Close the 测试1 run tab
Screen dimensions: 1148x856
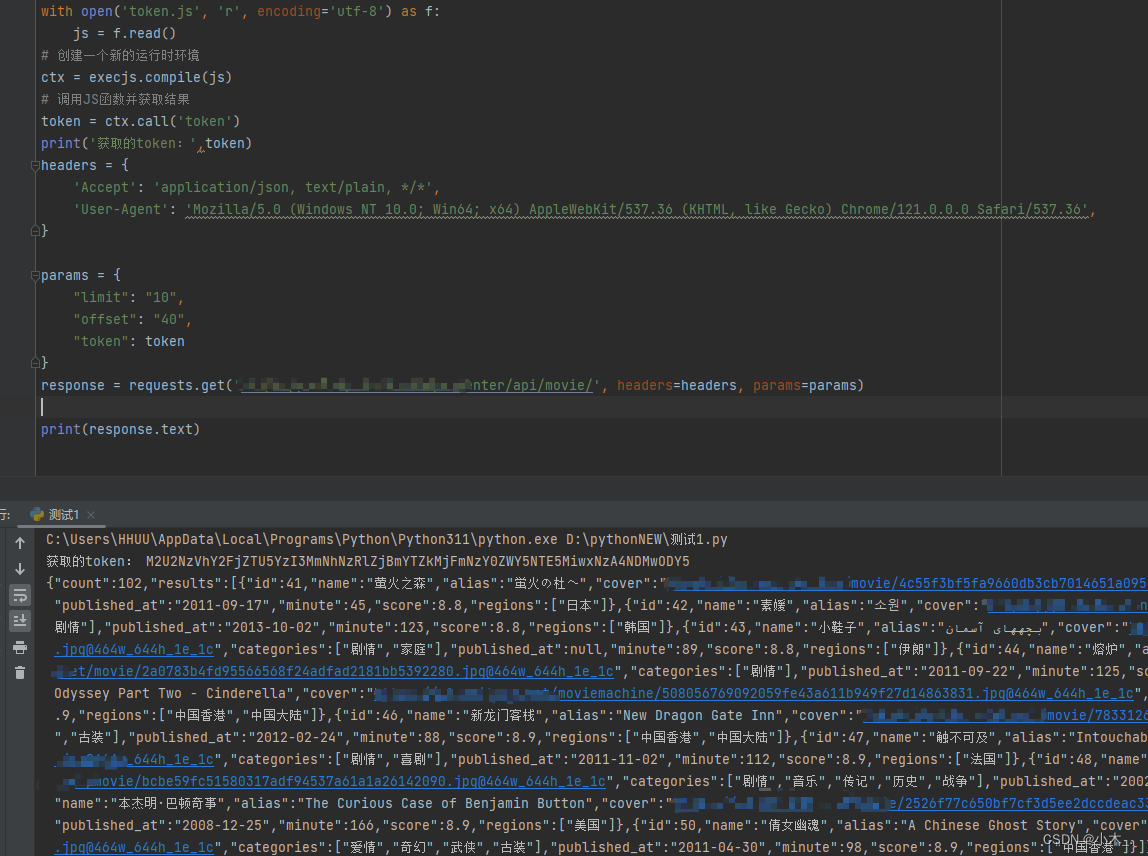coord(91,515)
